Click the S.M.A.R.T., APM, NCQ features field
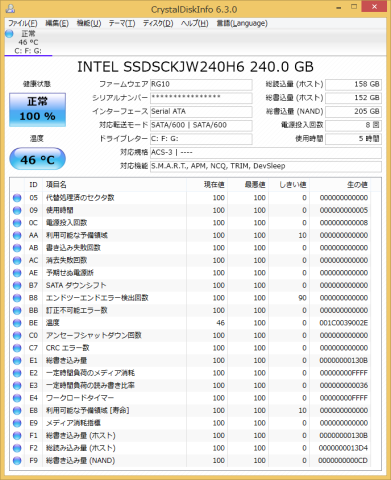Image resolution: width=391 pixels, height=480 pixels. coord(266,166)
